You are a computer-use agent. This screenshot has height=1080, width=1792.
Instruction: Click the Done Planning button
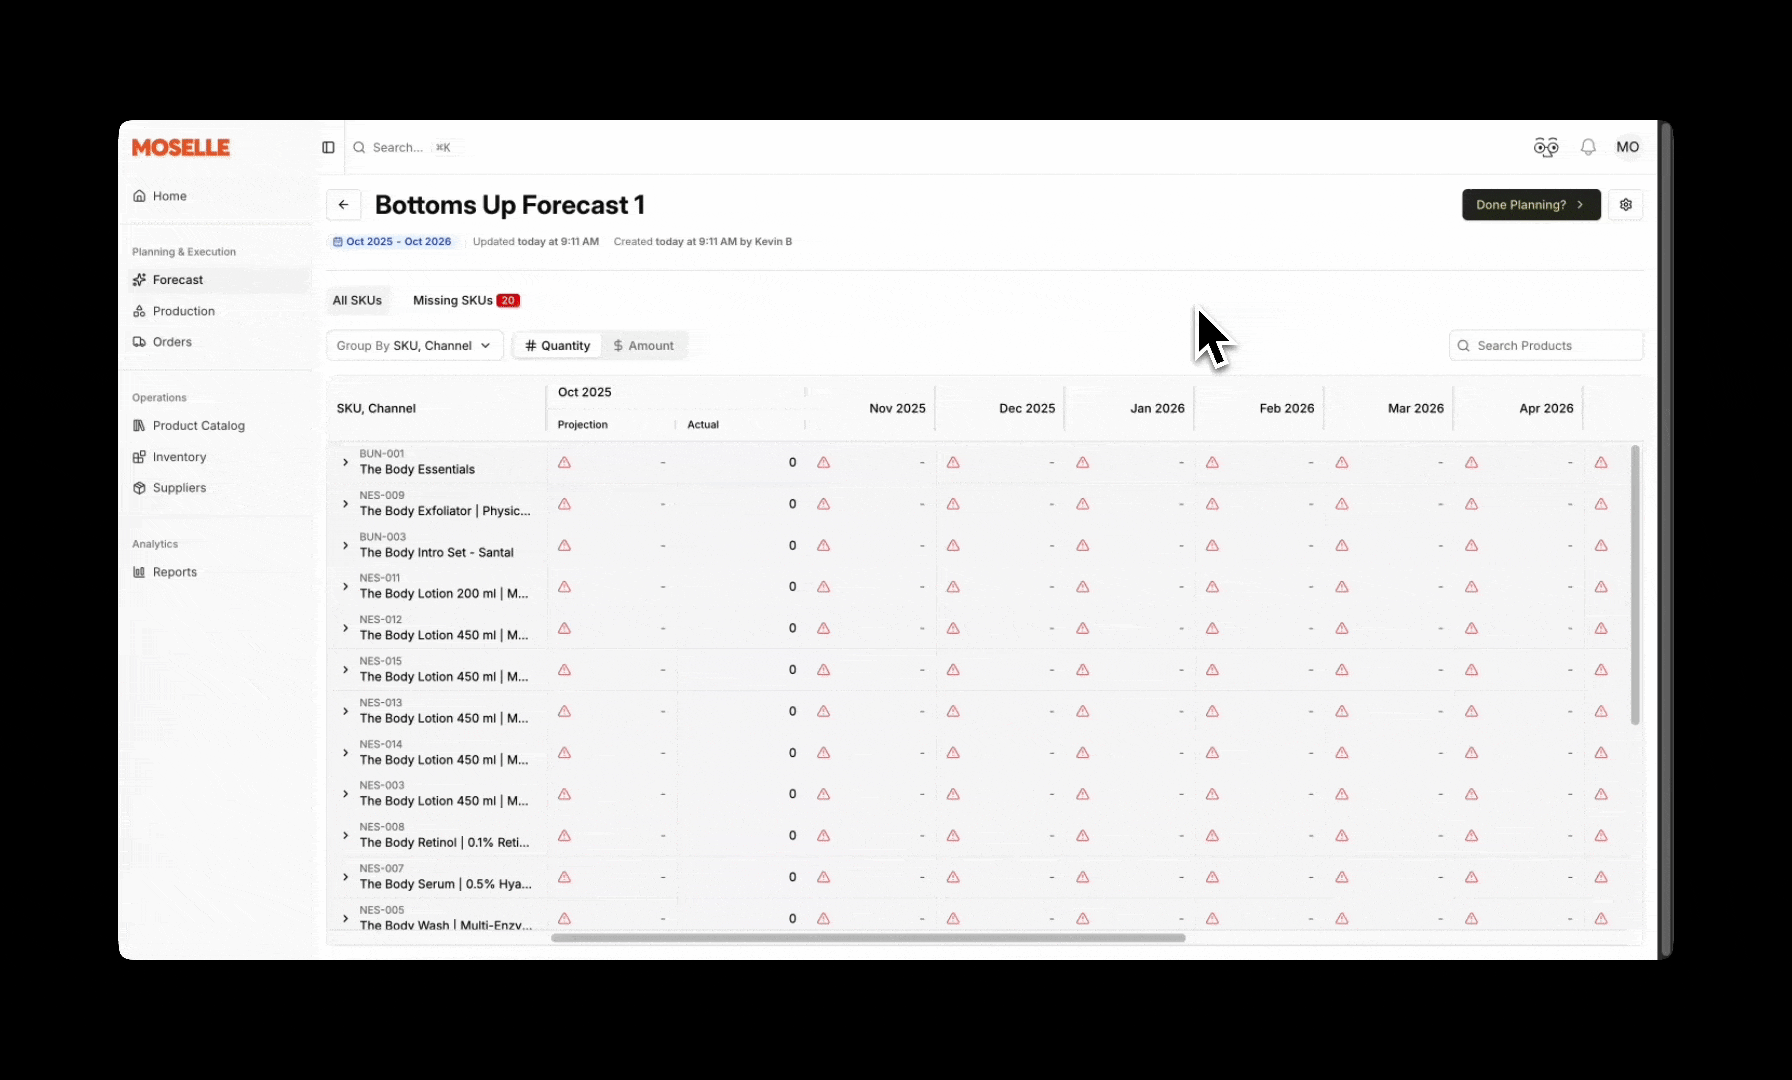(1530, 205)
